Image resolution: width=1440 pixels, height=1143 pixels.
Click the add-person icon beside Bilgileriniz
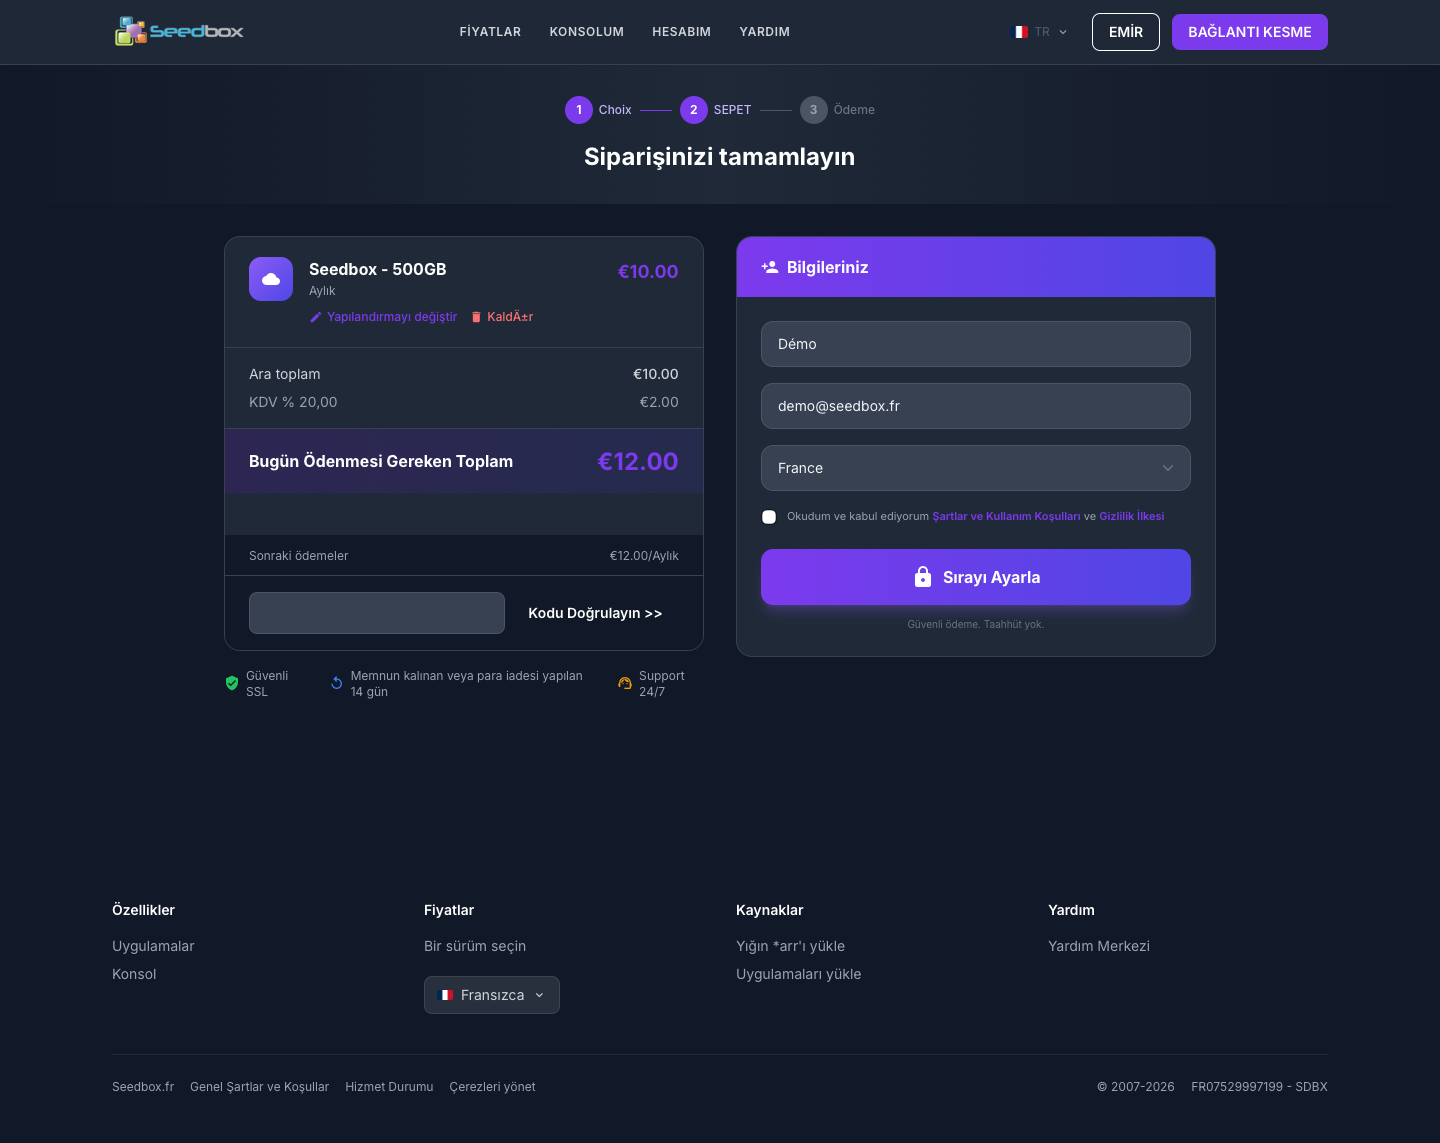point(770,267)
